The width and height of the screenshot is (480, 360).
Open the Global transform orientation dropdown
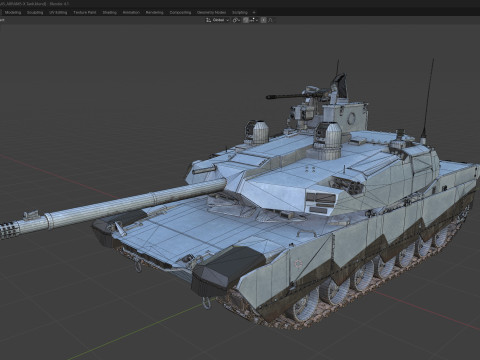pyautogui.click(x=218, y=20)
